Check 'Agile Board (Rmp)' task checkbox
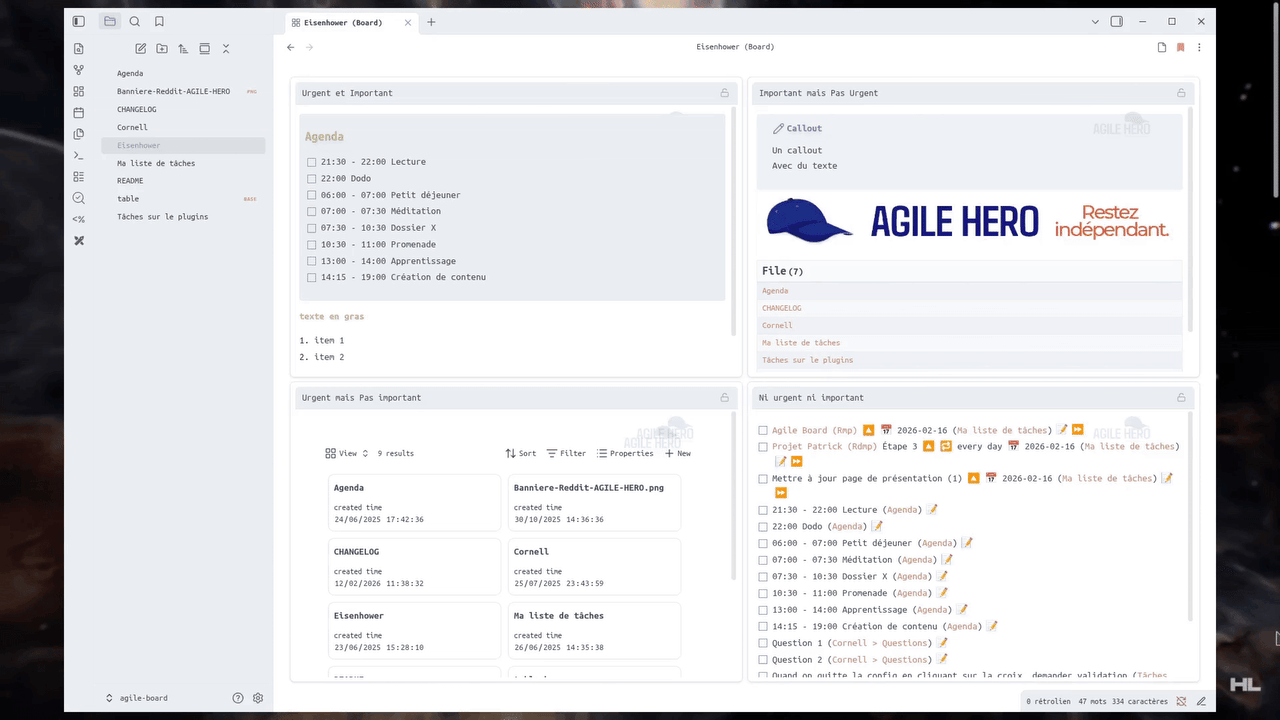1280x720 pixels. 763,431
